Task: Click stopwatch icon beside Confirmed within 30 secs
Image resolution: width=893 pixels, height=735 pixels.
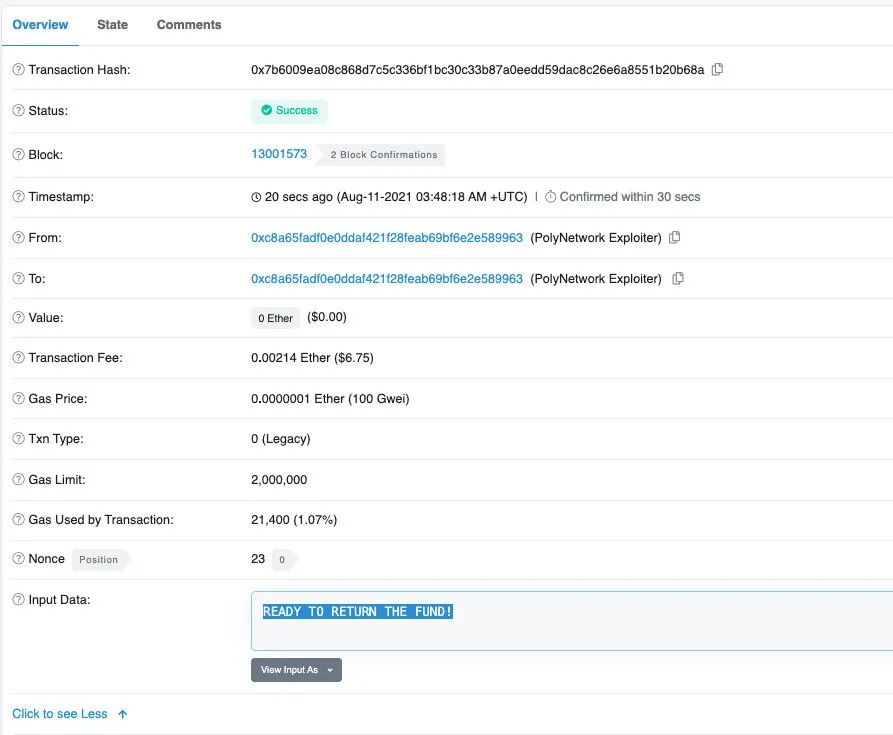Action: 550,196
